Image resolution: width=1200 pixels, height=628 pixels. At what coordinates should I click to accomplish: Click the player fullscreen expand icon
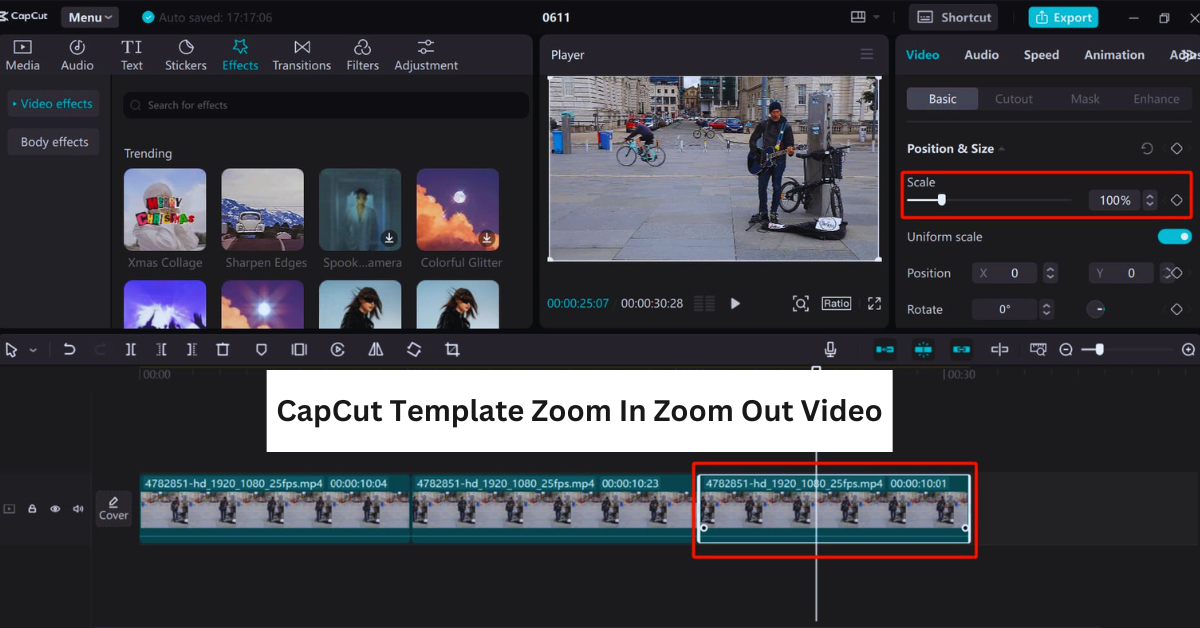pos(874,303)
